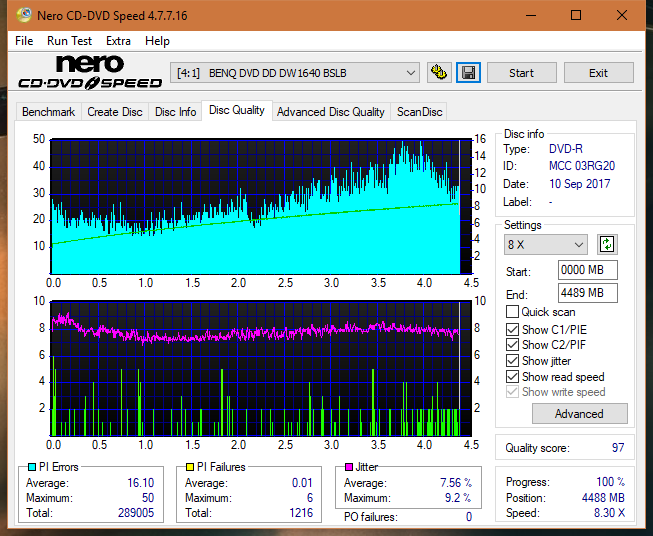Click the date 10 Sep 2017
This screenshot has height=536, width=653.
click(579, 184)
